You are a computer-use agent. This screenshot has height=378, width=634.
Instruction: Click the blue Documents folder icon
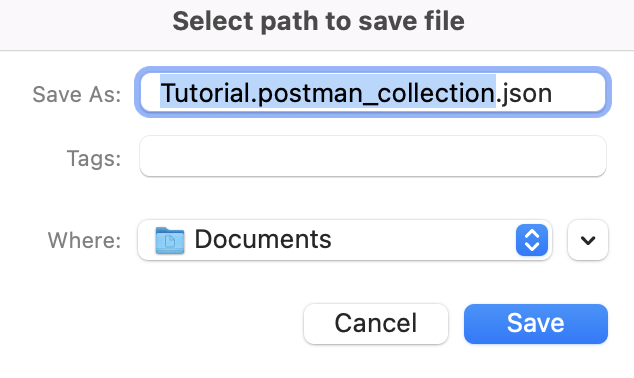click(x=170, y=241)
